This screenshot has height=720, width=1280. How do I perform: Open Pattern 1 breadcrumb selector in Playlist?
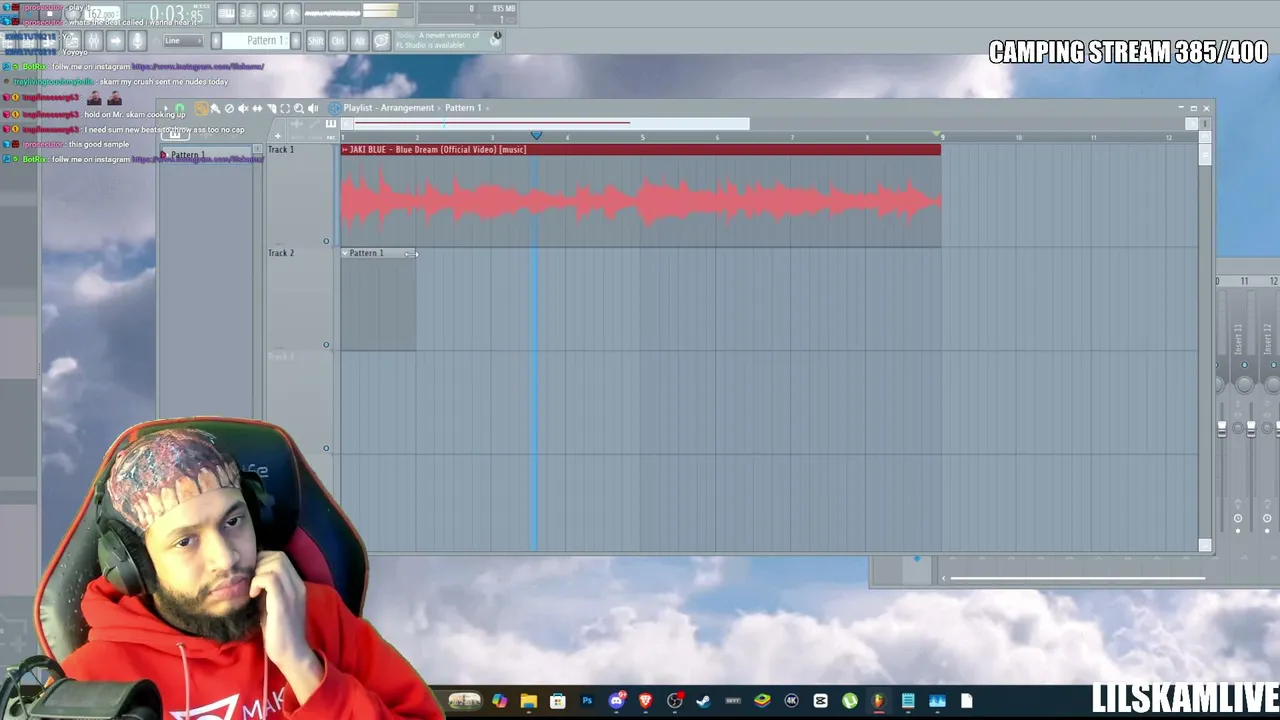[x=463, y=108]
